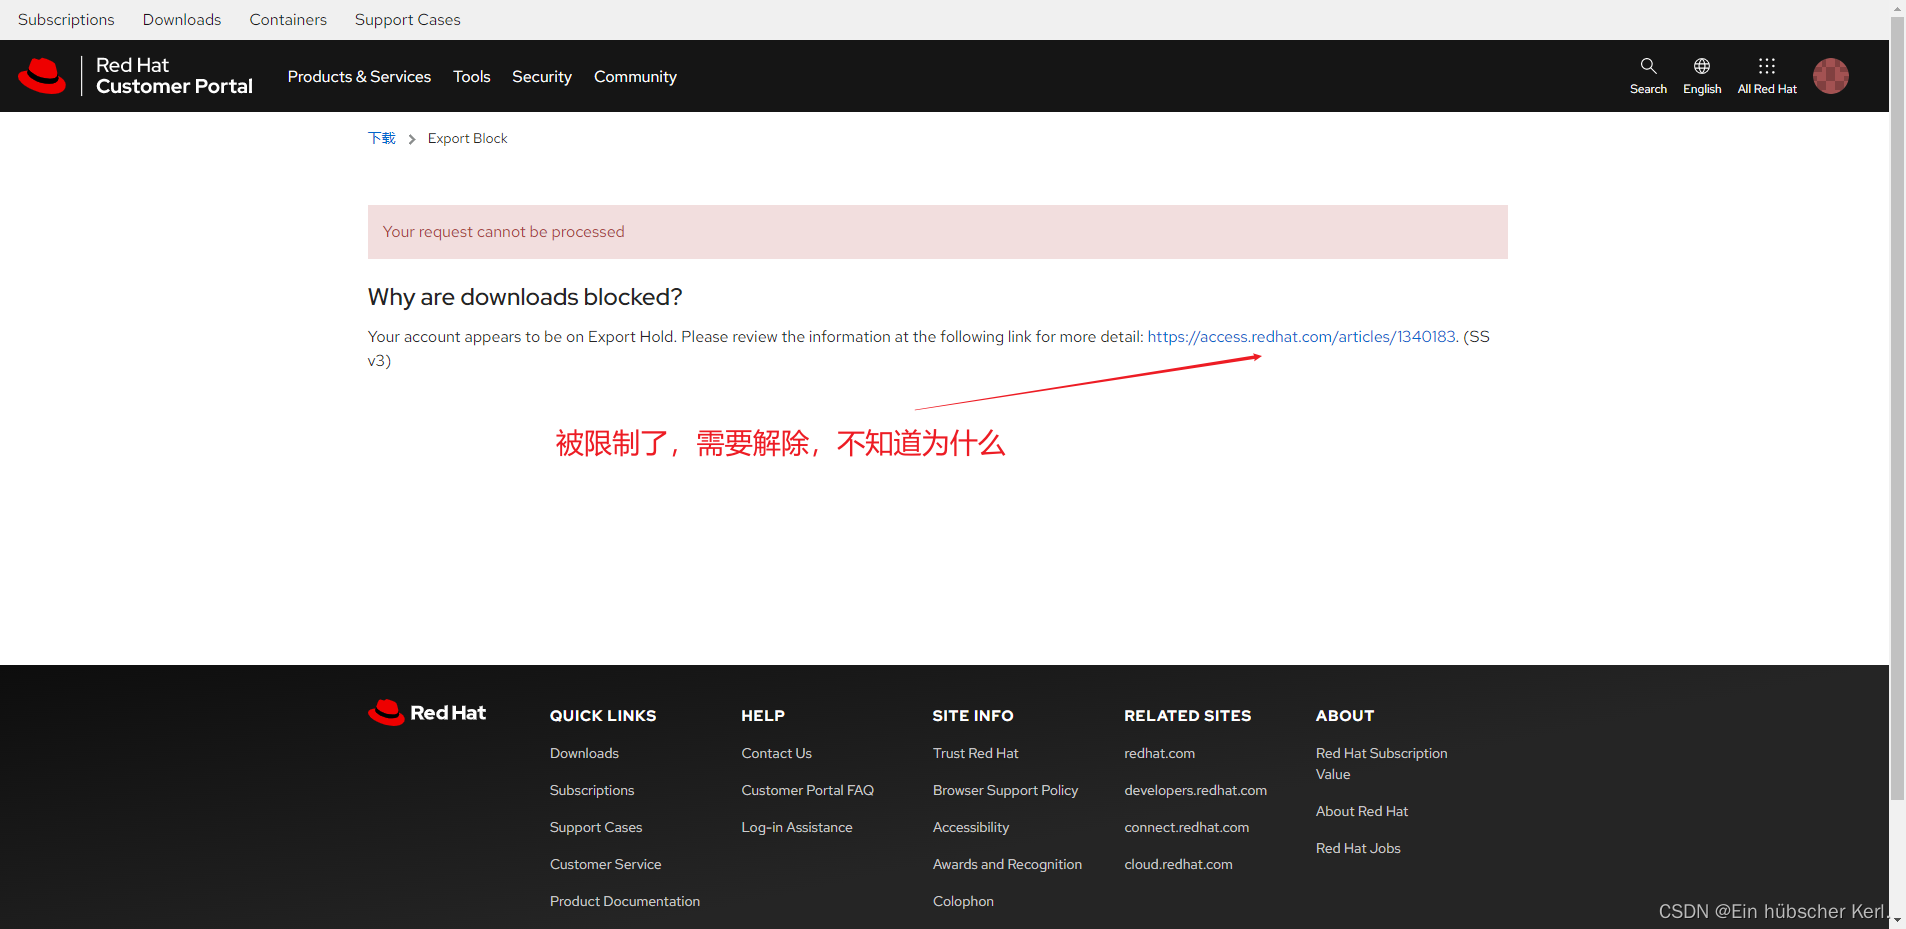Click the RELATED SITES footer heading

pyautogui.click(x=1187, y=715)
